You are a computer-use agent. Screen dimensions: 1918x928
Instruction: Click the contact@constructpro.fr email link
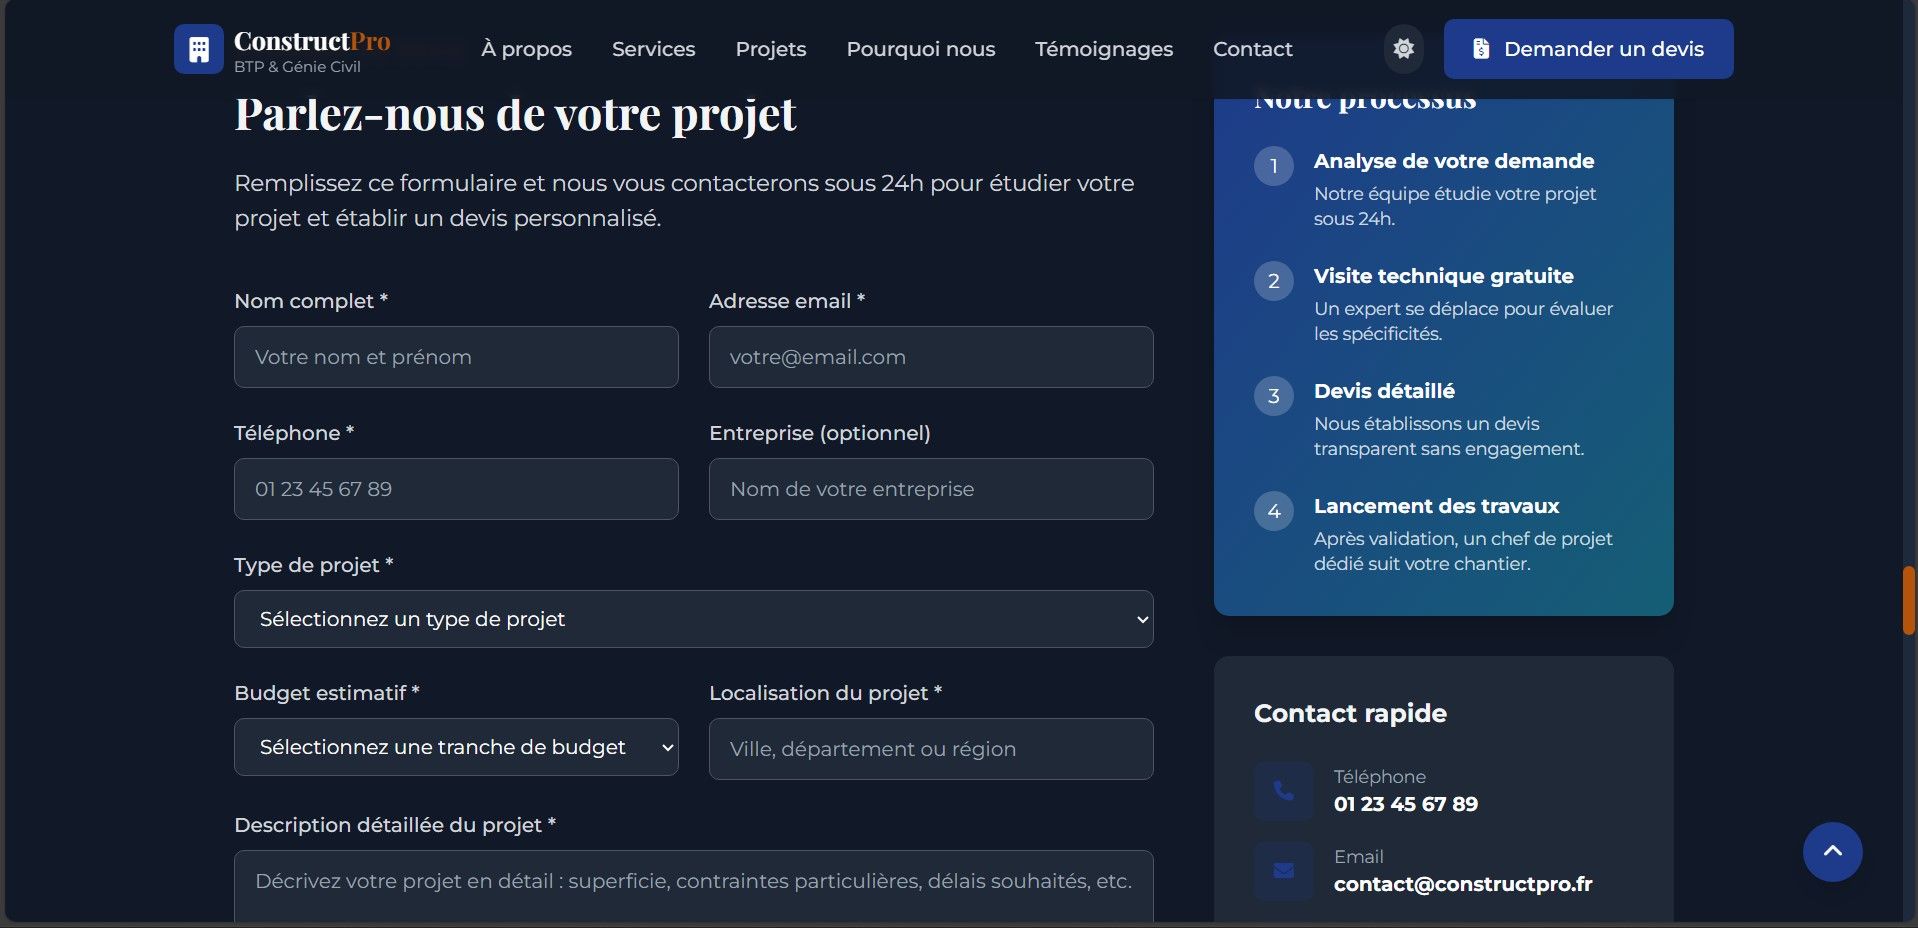click(x=1462, y=884)
